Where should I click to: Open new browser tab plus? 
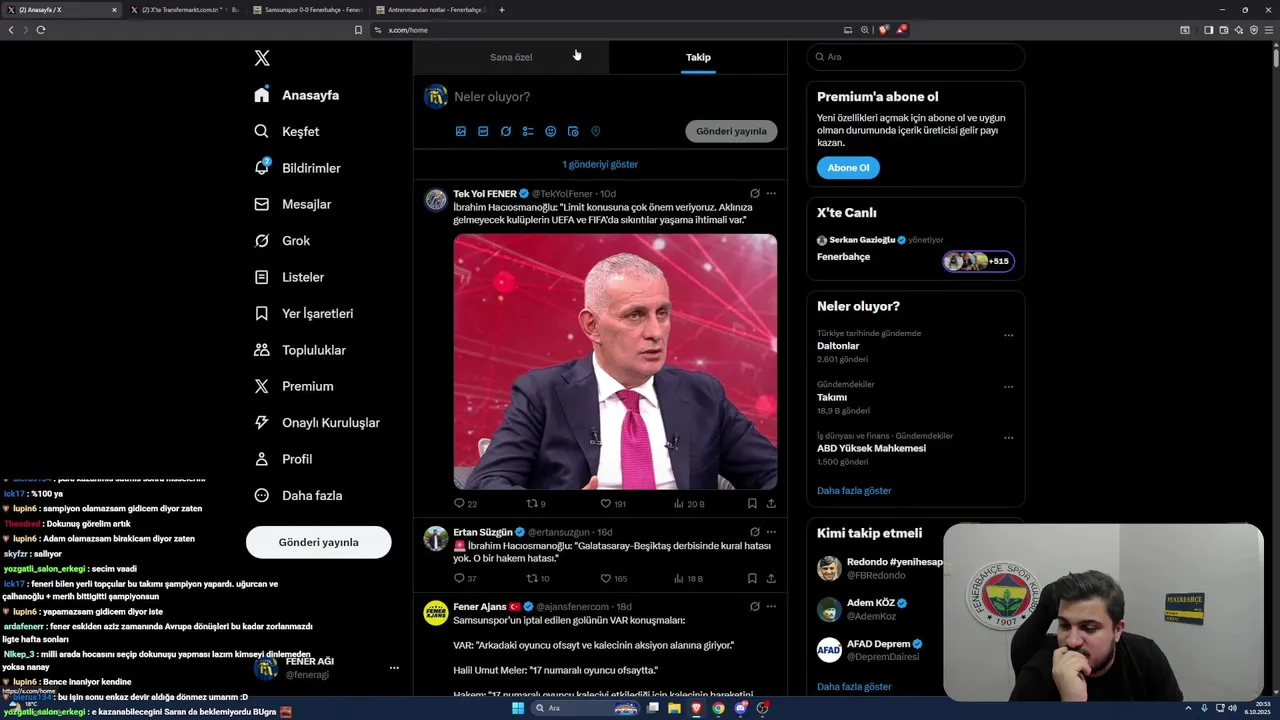pyautogui.click(x=502, y=10)
